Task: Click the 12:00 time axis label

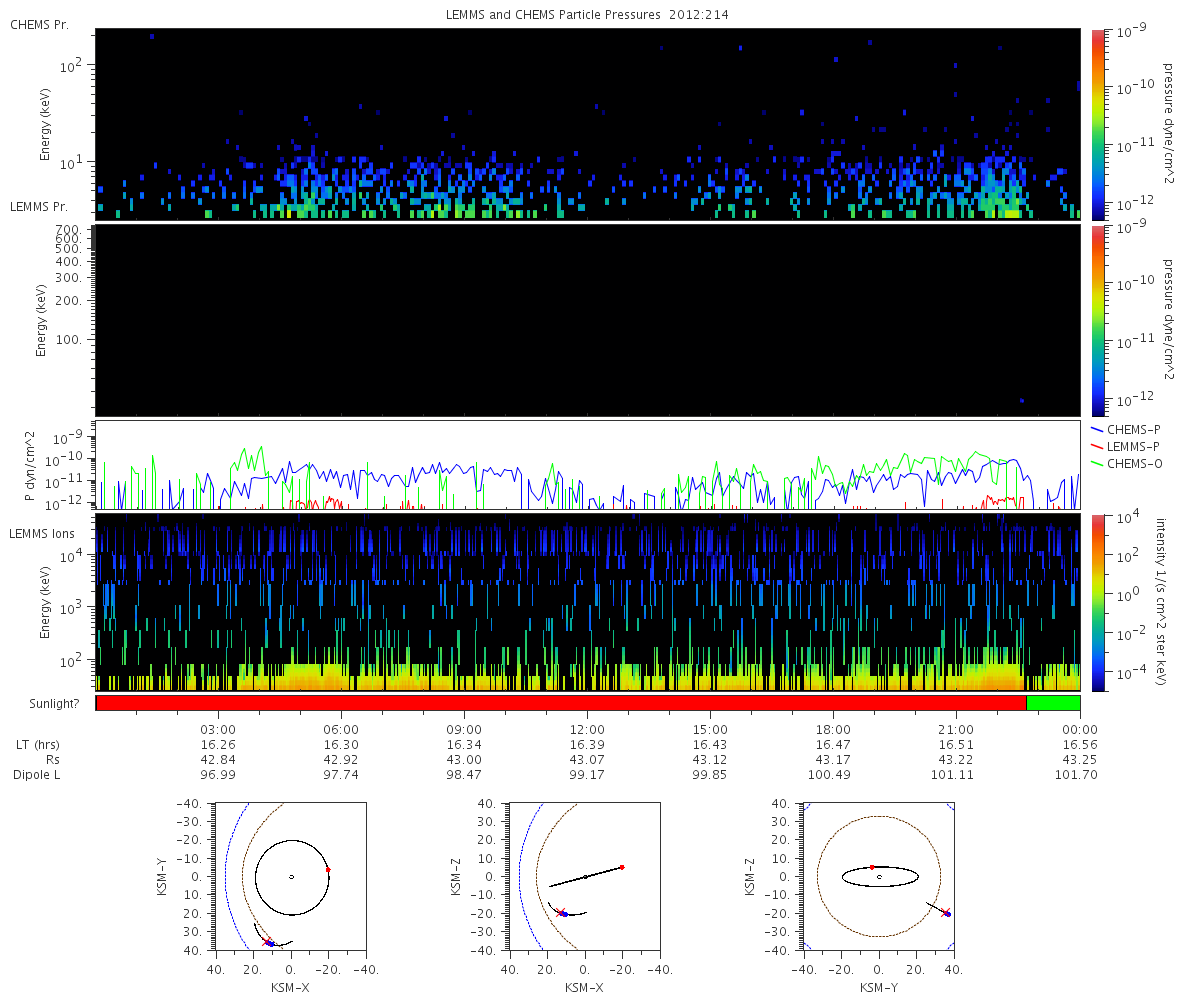Action: point(587,729)
